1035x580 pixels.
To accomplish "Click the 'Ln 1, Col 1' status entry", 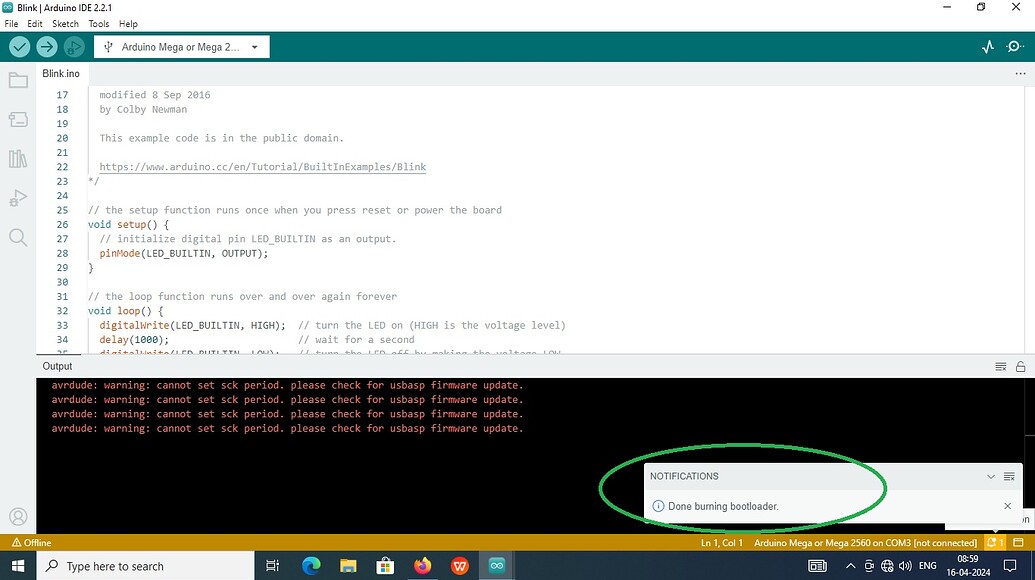I will pos(721,542).
